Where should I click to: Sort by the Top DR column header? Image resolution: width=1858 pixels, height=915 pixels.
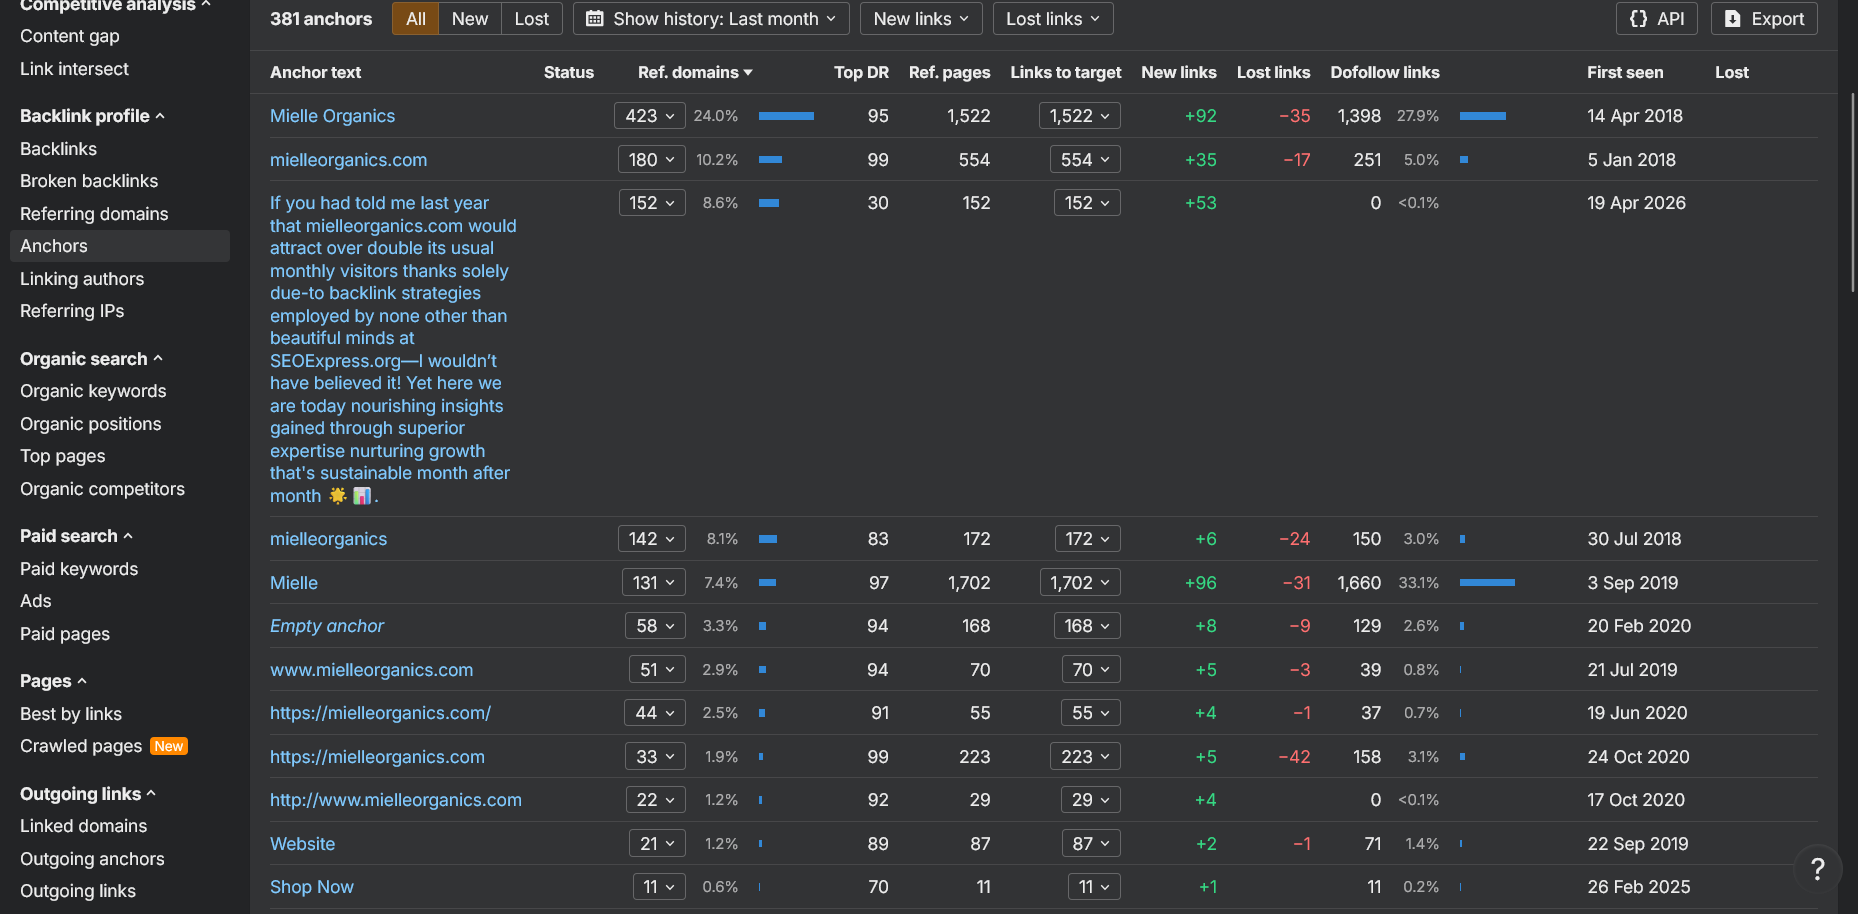click(x=862, y=72)
